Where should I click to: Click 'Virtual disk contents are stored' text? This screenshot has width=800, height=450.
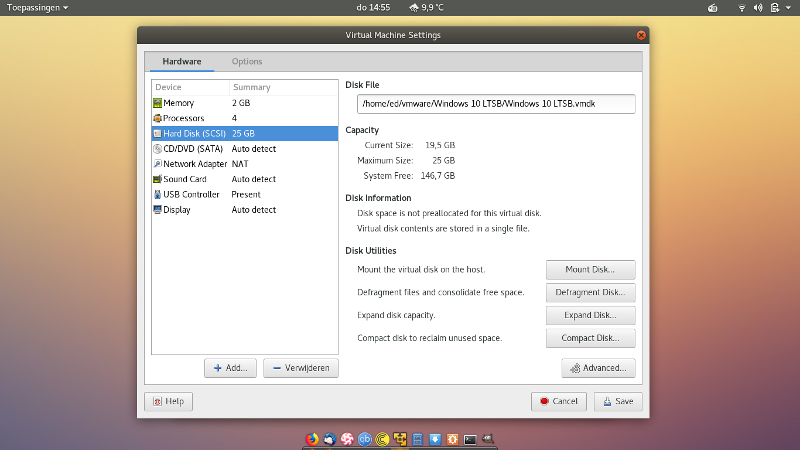[x=443, y=229]
